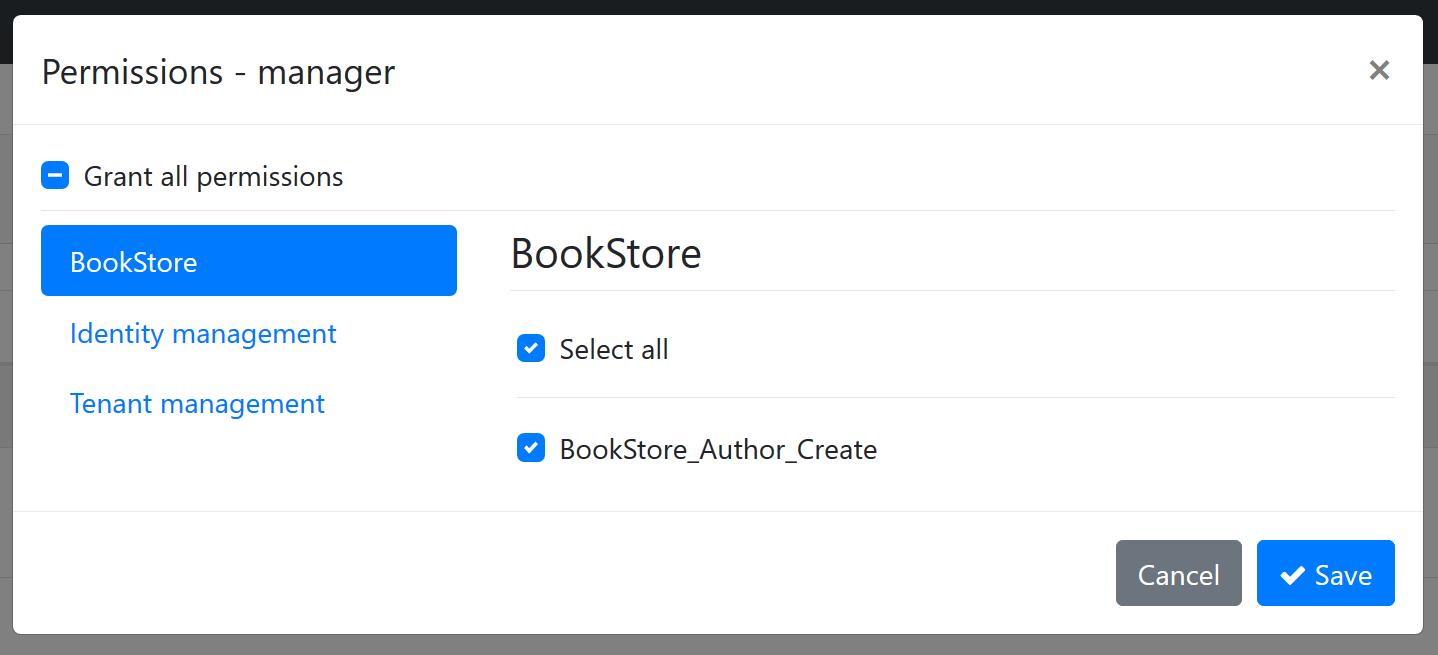Click the Select all label text
Screen dimensions: 1438x655
(614, 348)
